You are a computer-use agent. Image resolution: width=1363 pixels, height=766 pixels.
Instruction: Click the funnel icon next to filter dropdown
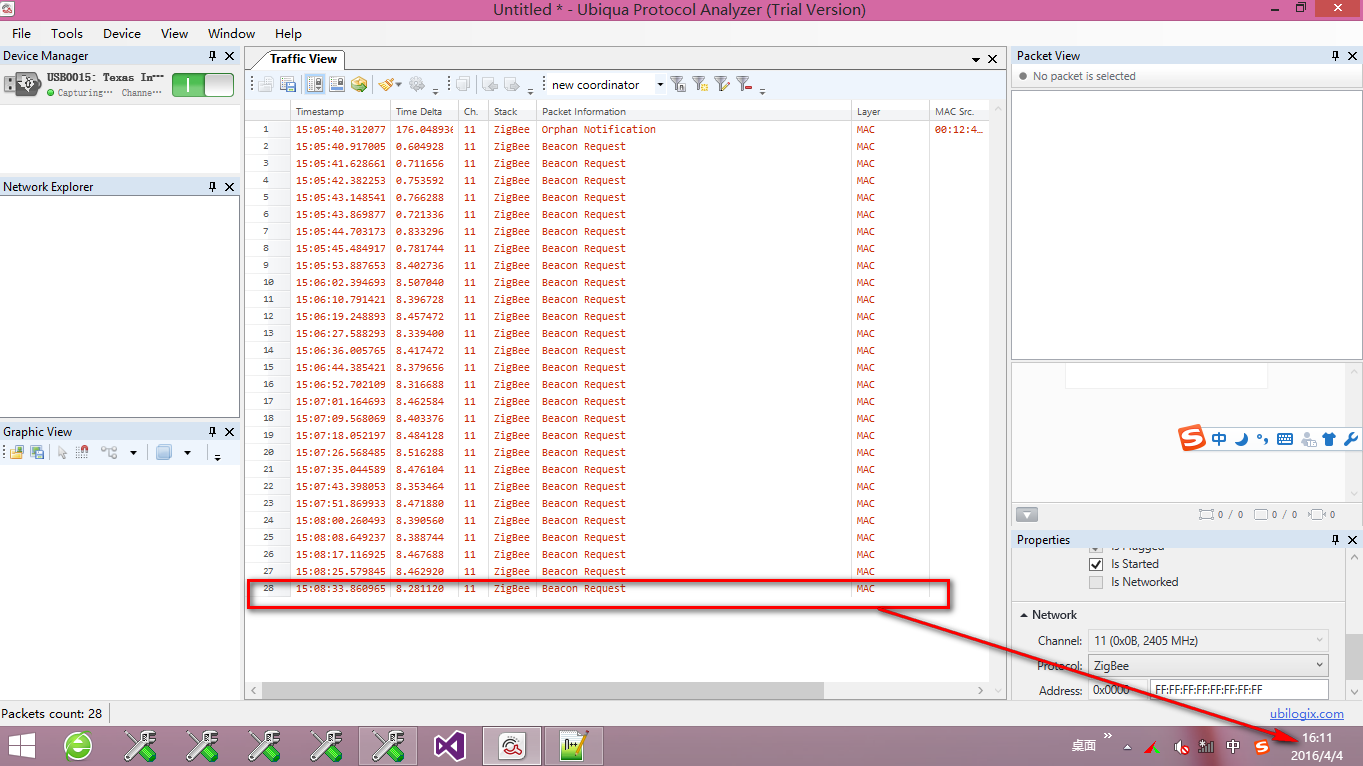coord(678,85)
